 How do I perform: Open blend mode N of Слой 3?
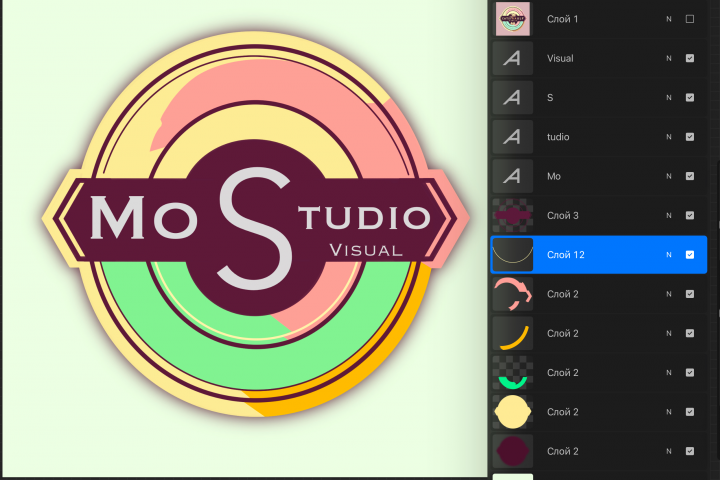tap(669, 215)
